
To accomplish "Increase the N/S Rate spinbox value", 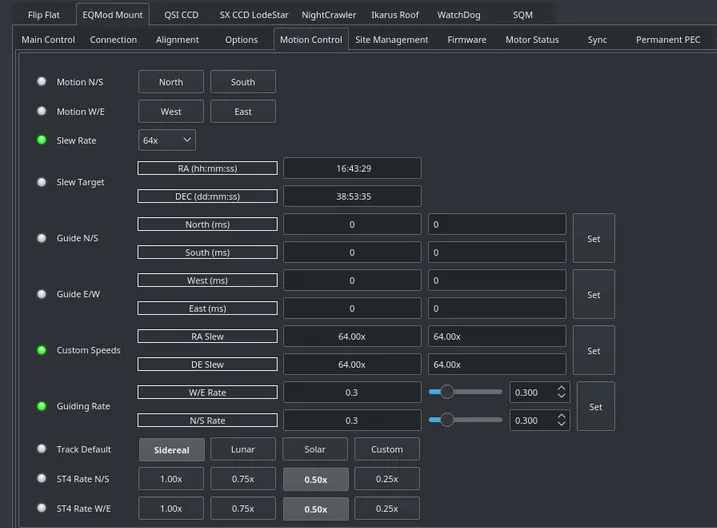I will coord(562,416).
